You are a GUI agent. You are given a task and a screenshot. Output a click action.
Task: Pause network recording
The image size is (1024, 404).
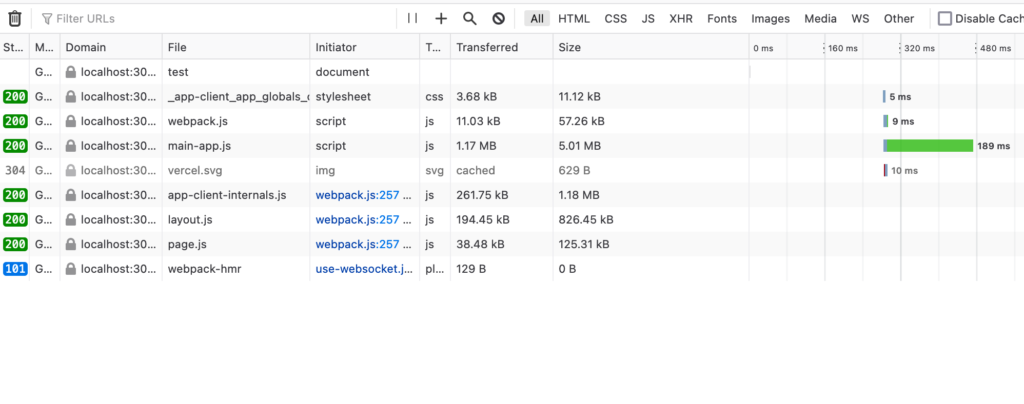(412, 18)
